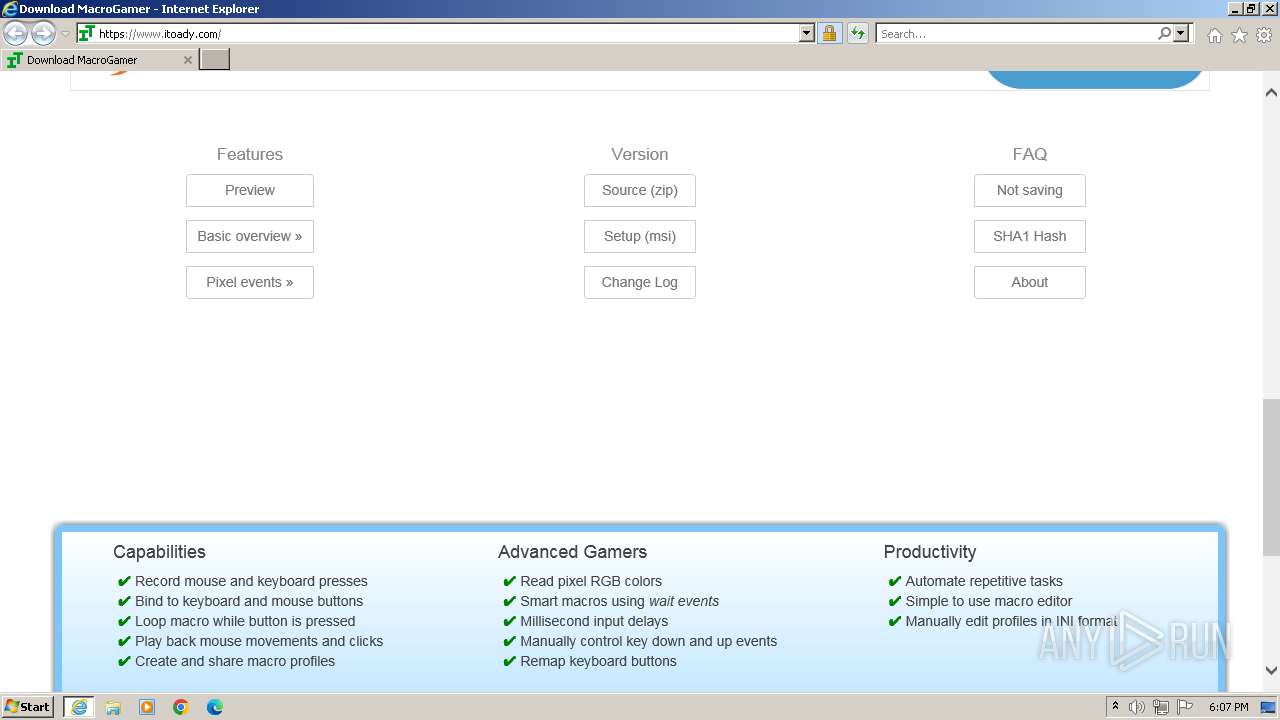Open the media player taskbar icon
Viewport: 1280px width, 720px height.
click(x=147, y=707)
